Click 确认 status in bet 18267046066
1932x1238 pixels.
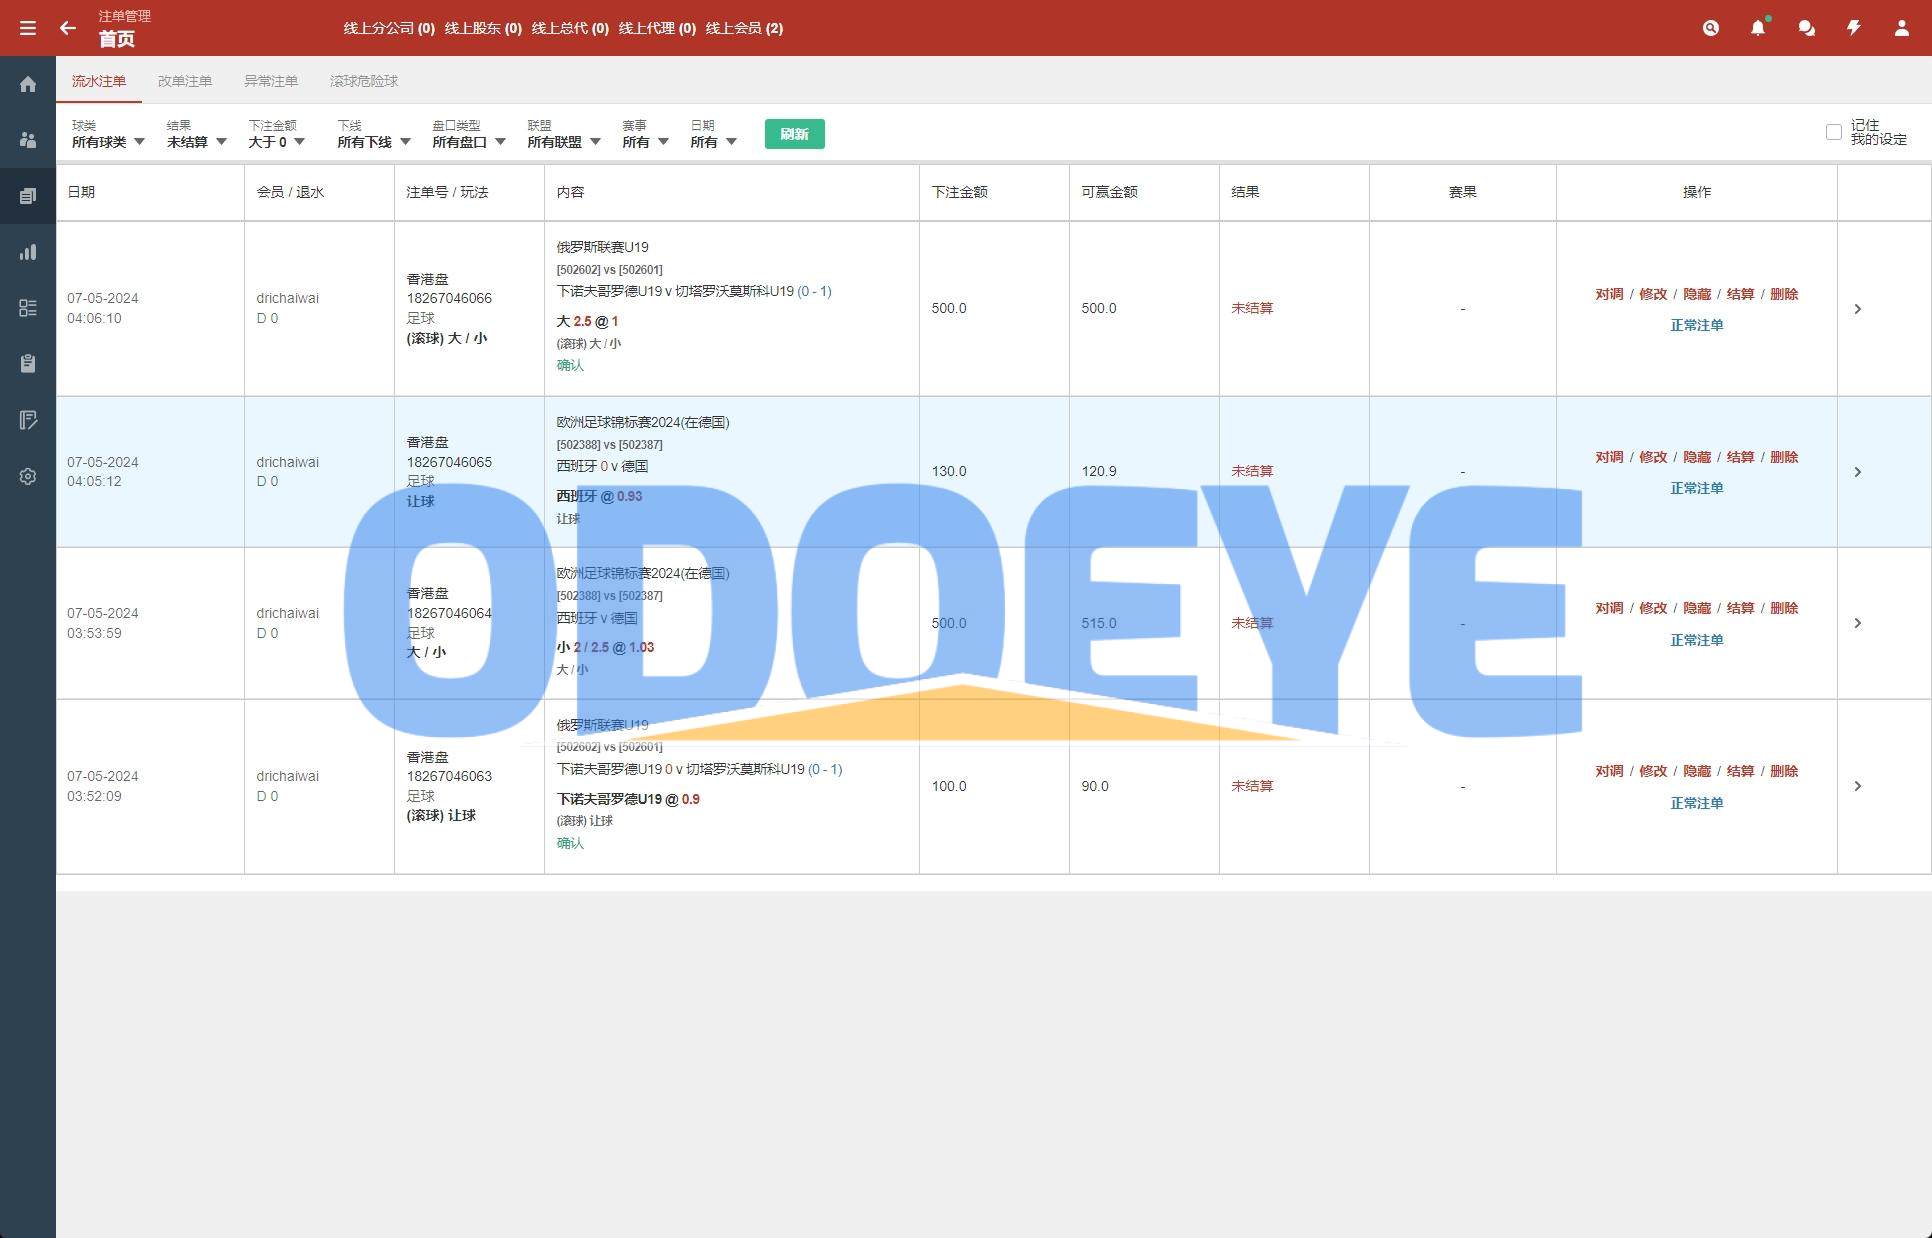point(570,365)
